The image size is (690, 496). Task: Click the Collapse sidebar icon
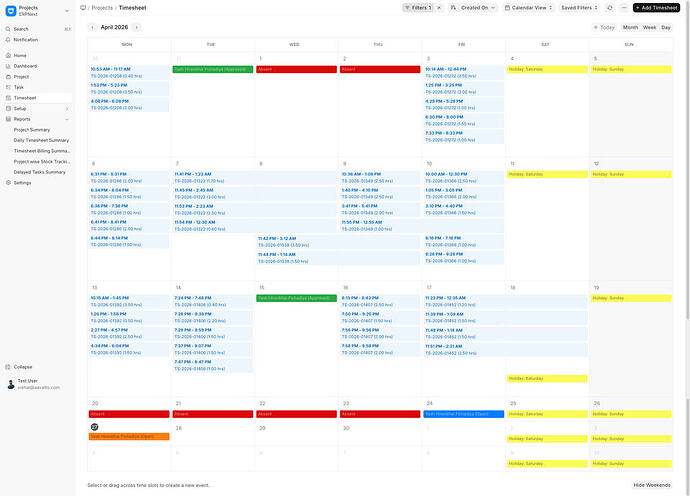(8, 367)
